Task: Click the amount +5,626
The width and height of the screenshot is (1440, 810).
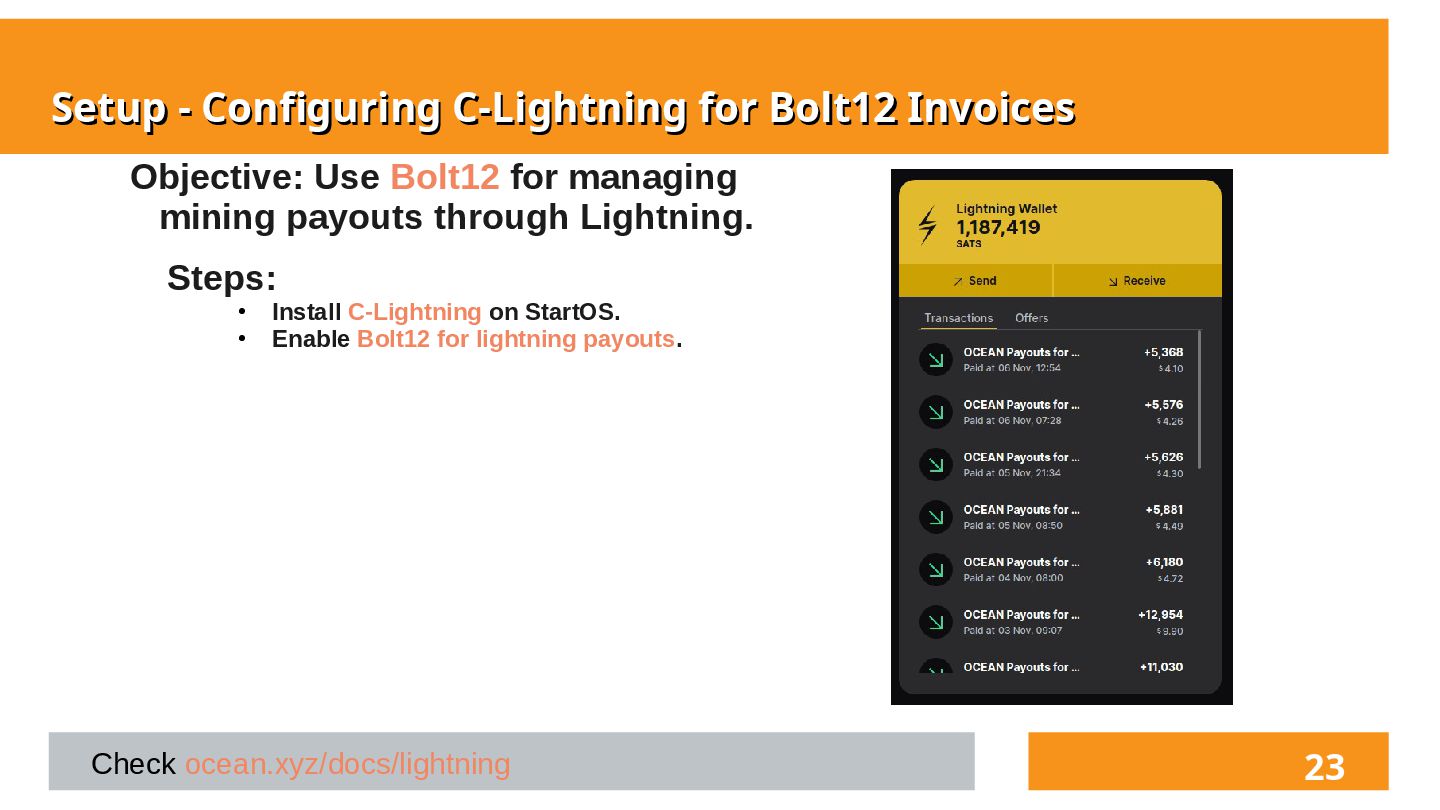Action: click(x=1163, y=457)
